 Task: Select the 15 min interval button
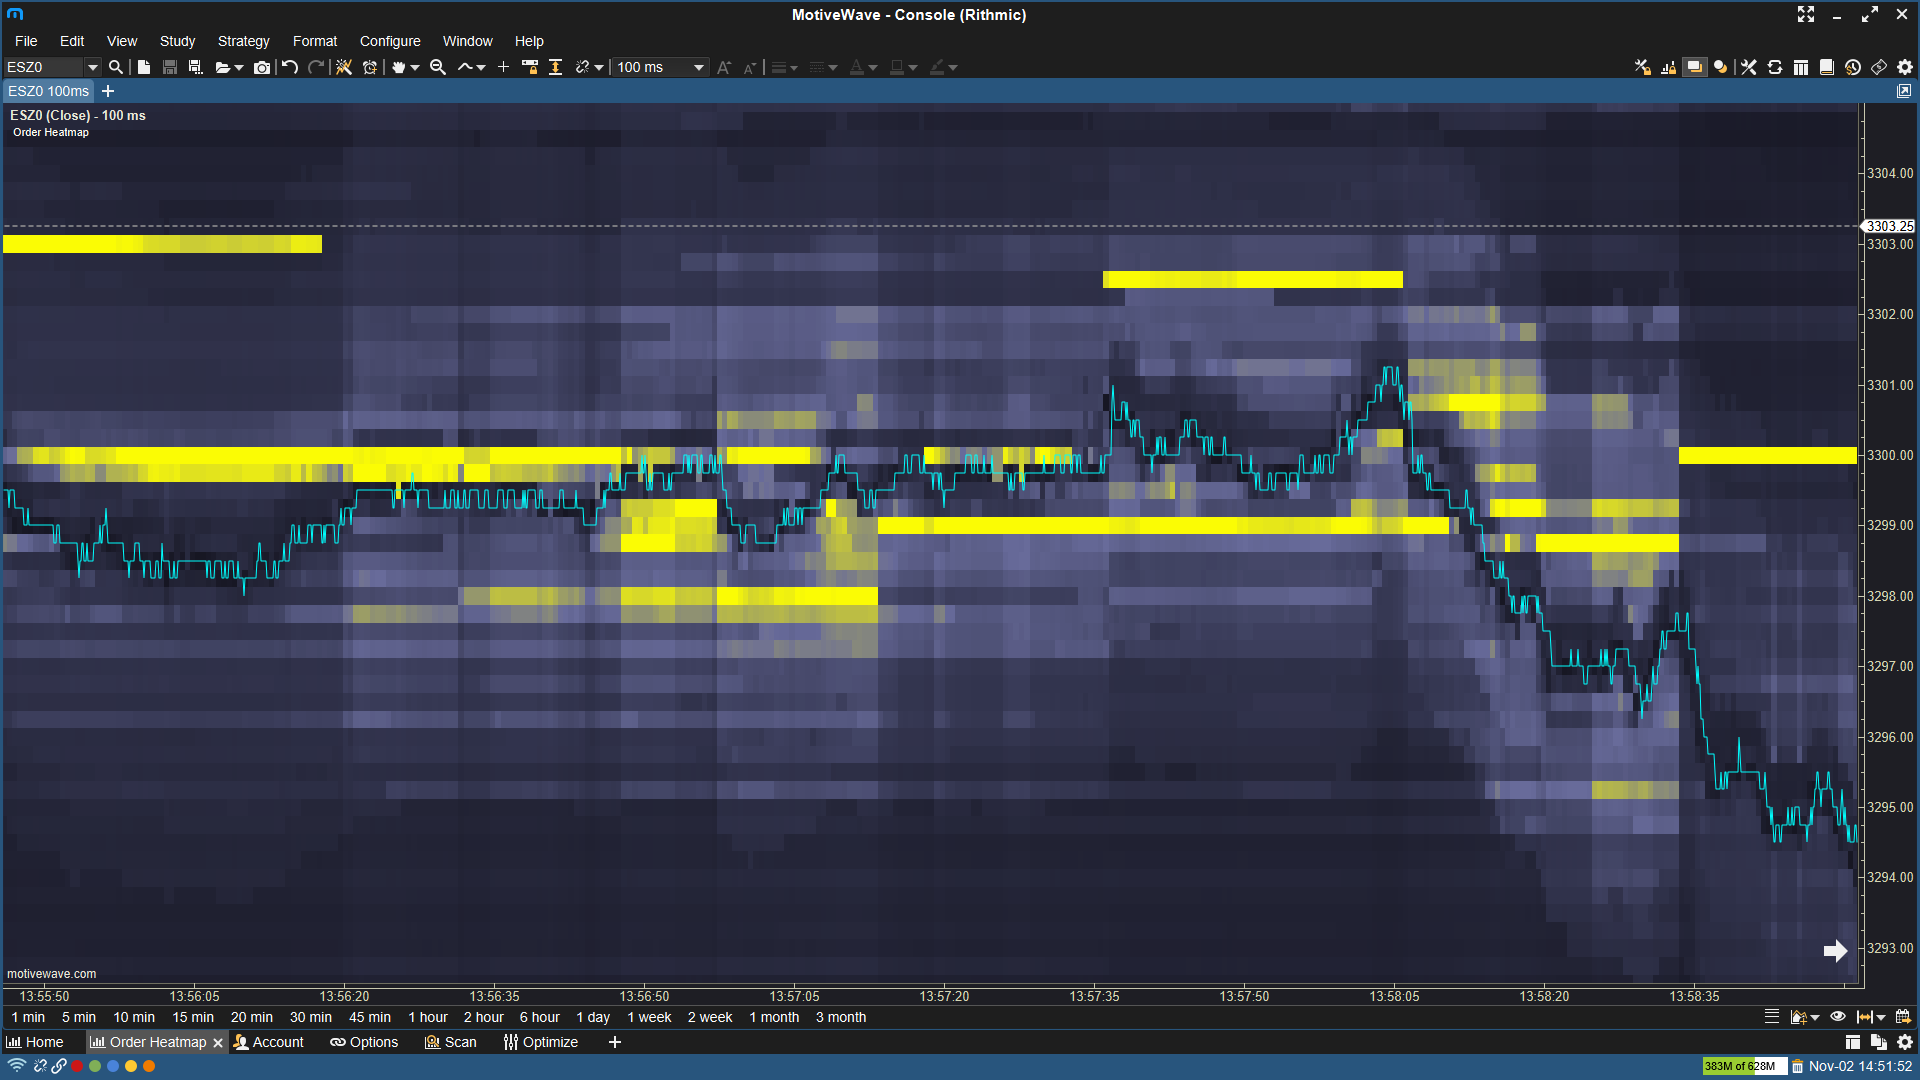(x=193, y=1017)
